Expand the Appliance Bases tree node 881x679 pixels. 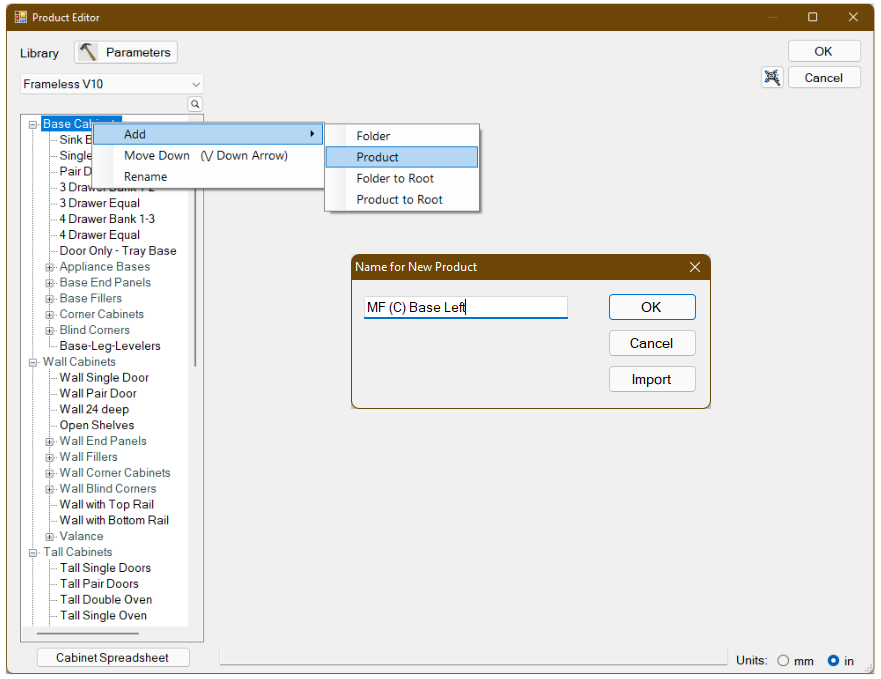point(50,267)
